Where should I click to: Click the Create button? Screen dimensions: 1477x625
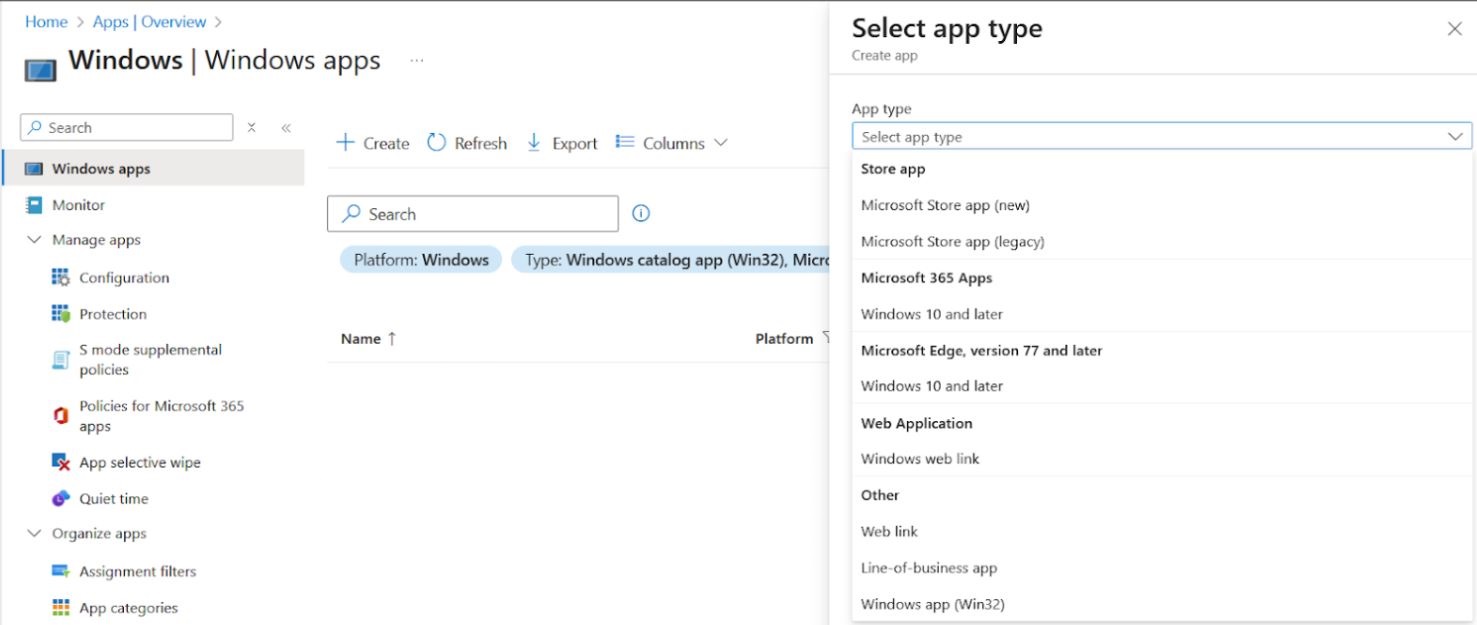pyautogui.click(x=373, y=143)
